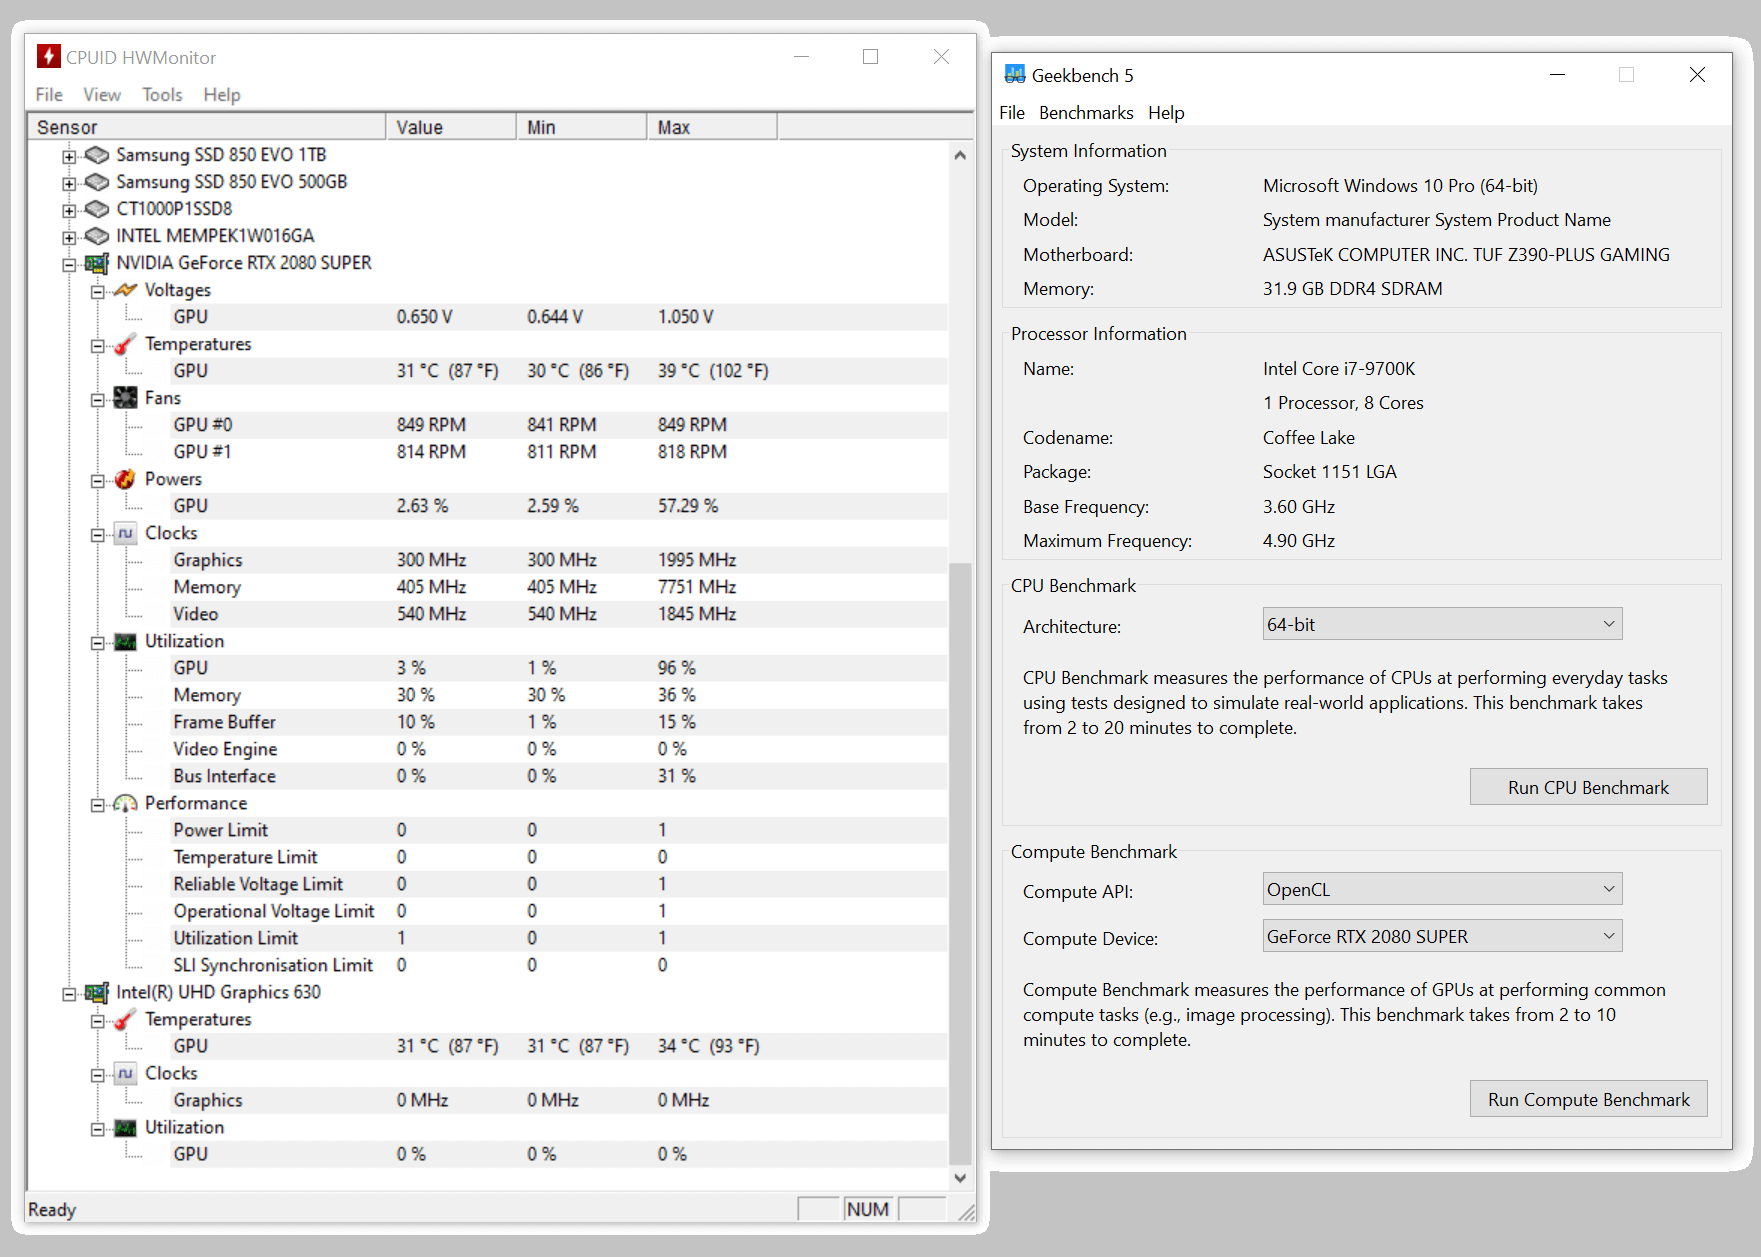Expand the CT1000P1SSD8 drive node
The height and width of the screenshot is (1257, 1761).
69,210
